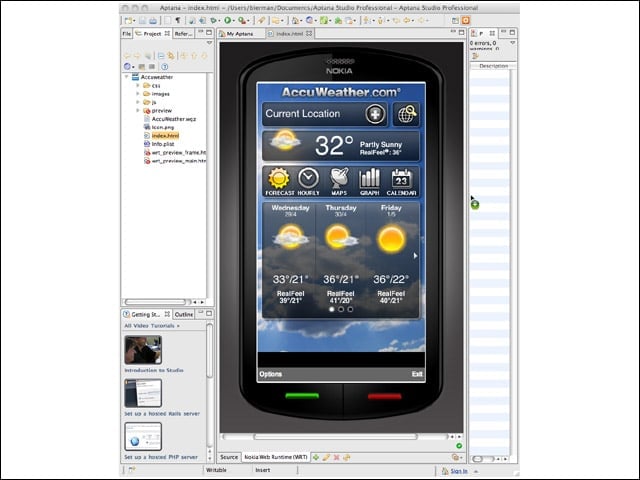Viewport: 640px width, 480px height.
Task: Click the External Tools red toolbox icon
Action: [242, 20]
